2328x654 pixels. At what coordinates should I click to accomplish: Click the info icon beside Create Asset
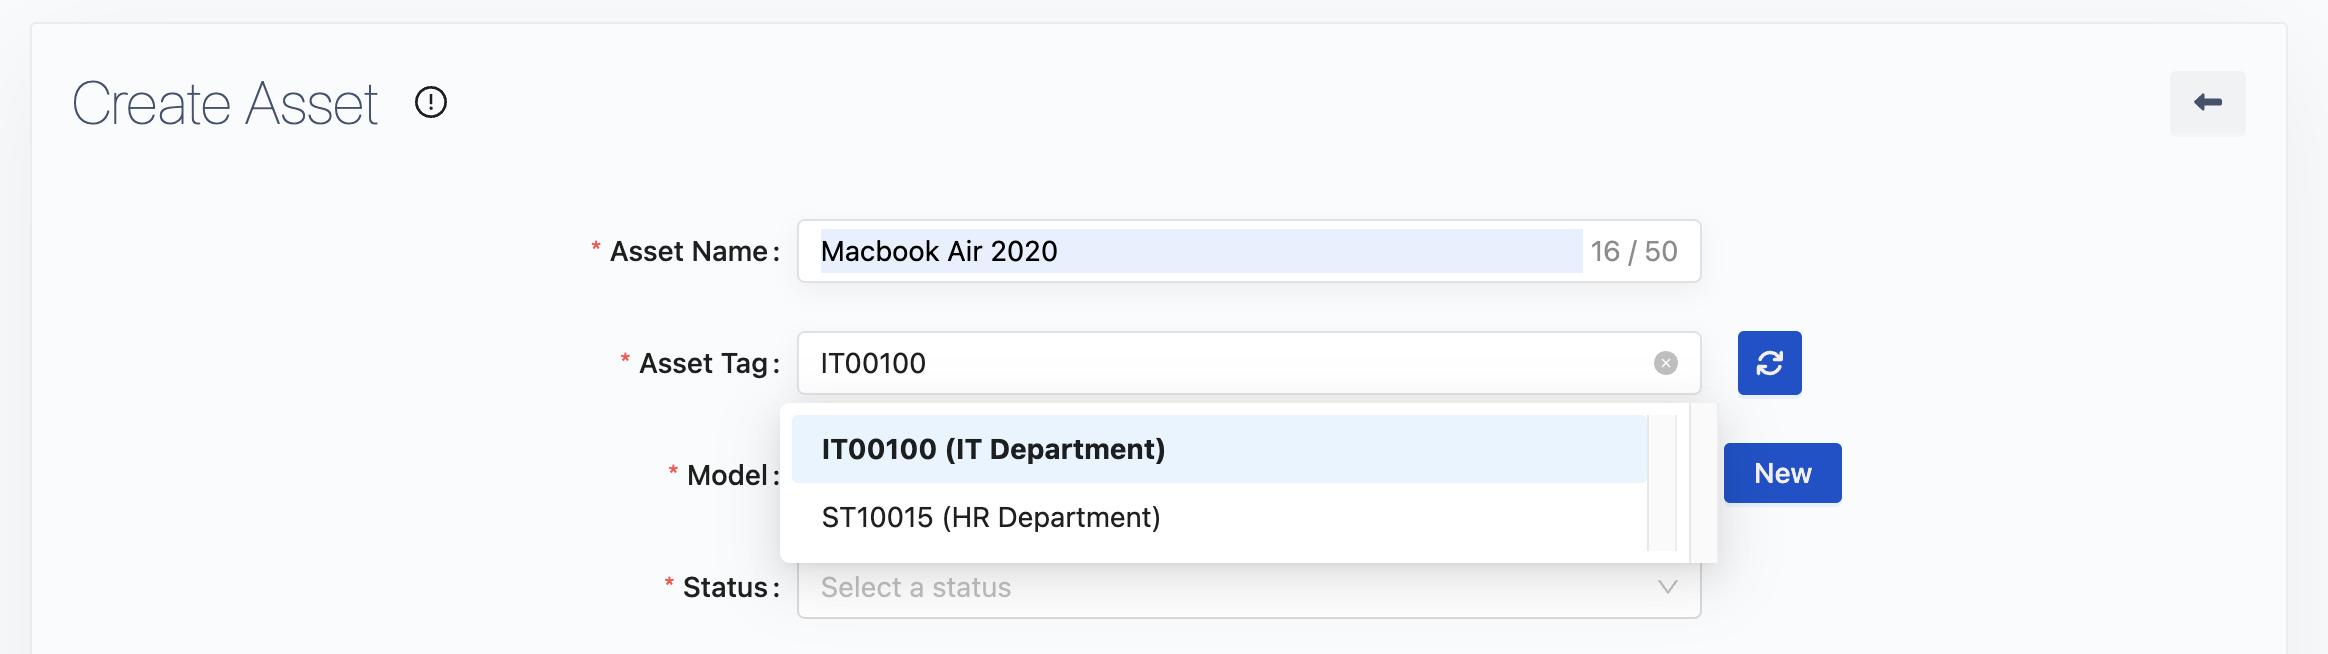pos(431,102)
